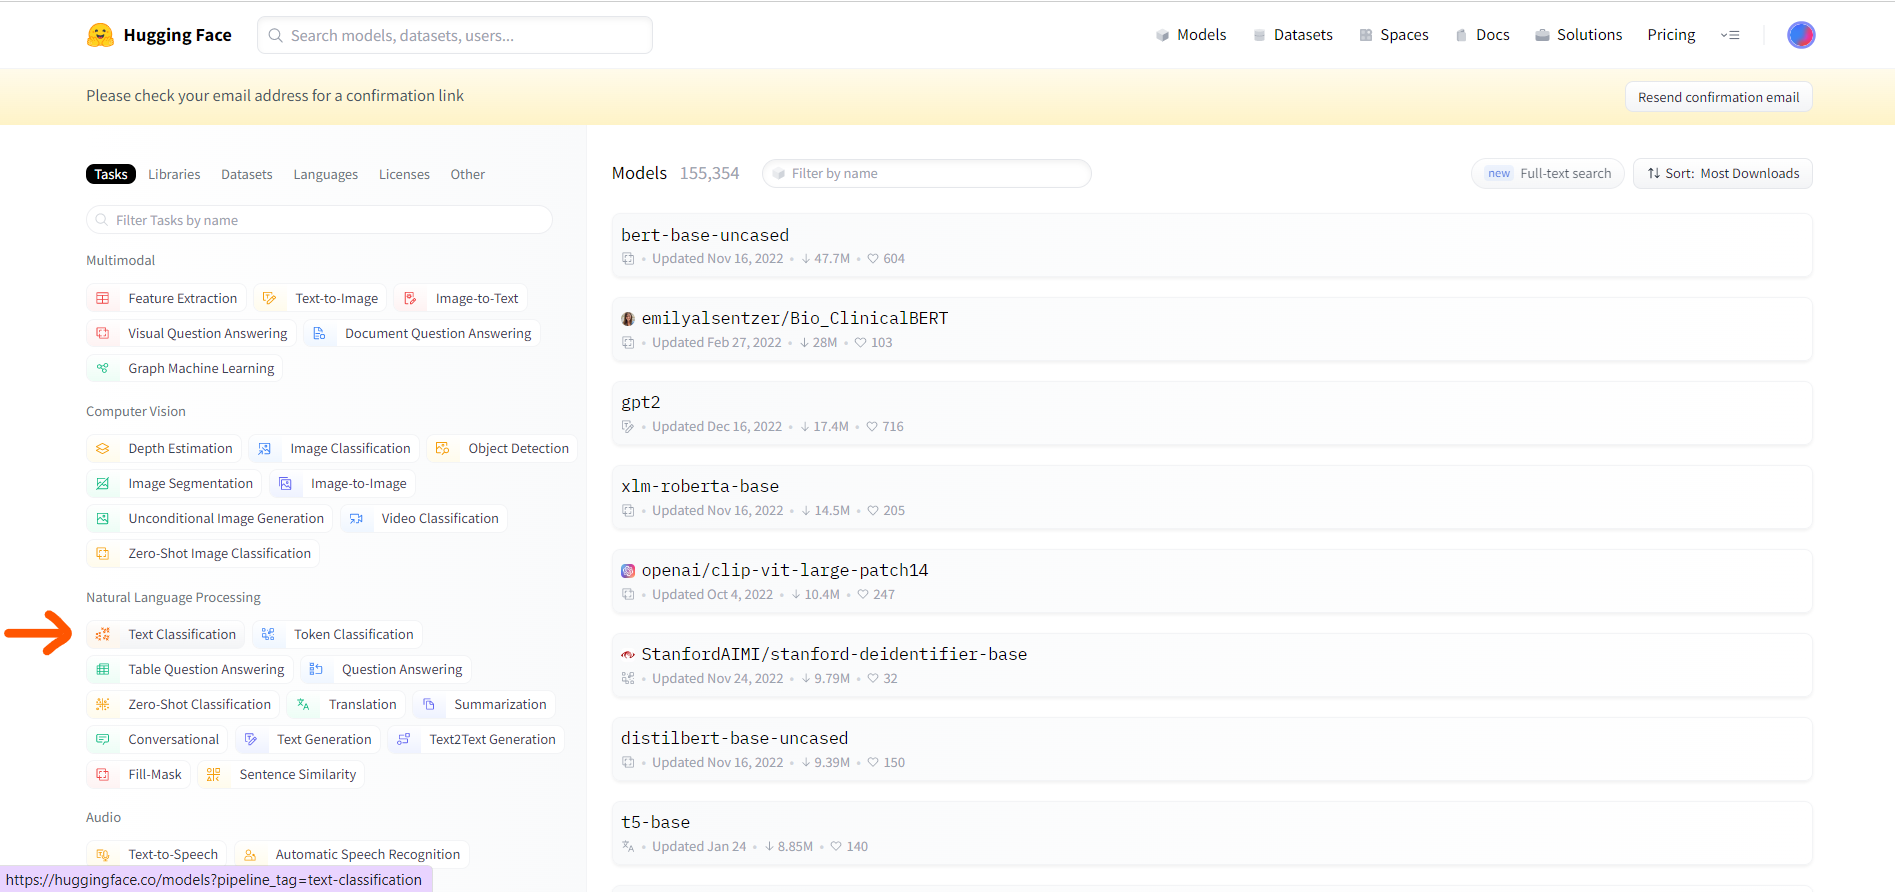Click the Token Classification icon
This screenshot has height=892, width=1895.
point(268,634)
